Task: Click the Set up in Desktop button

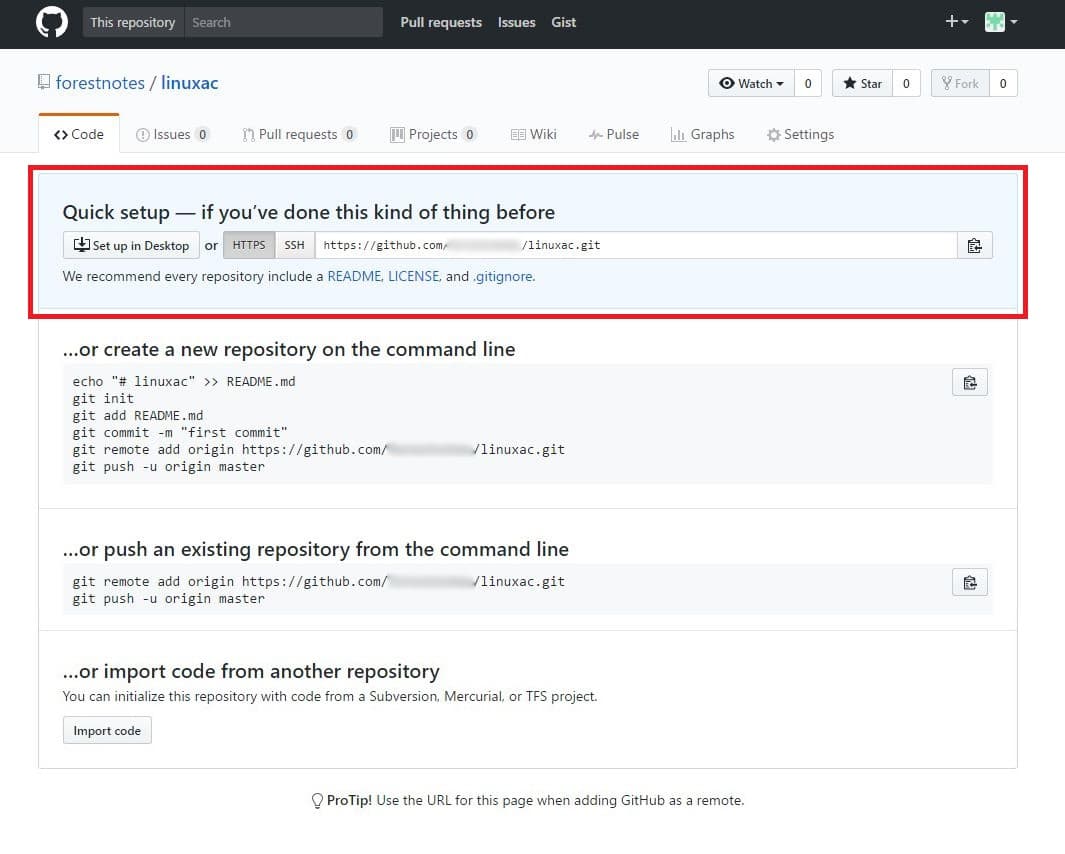Action: (x=131, y=245)
